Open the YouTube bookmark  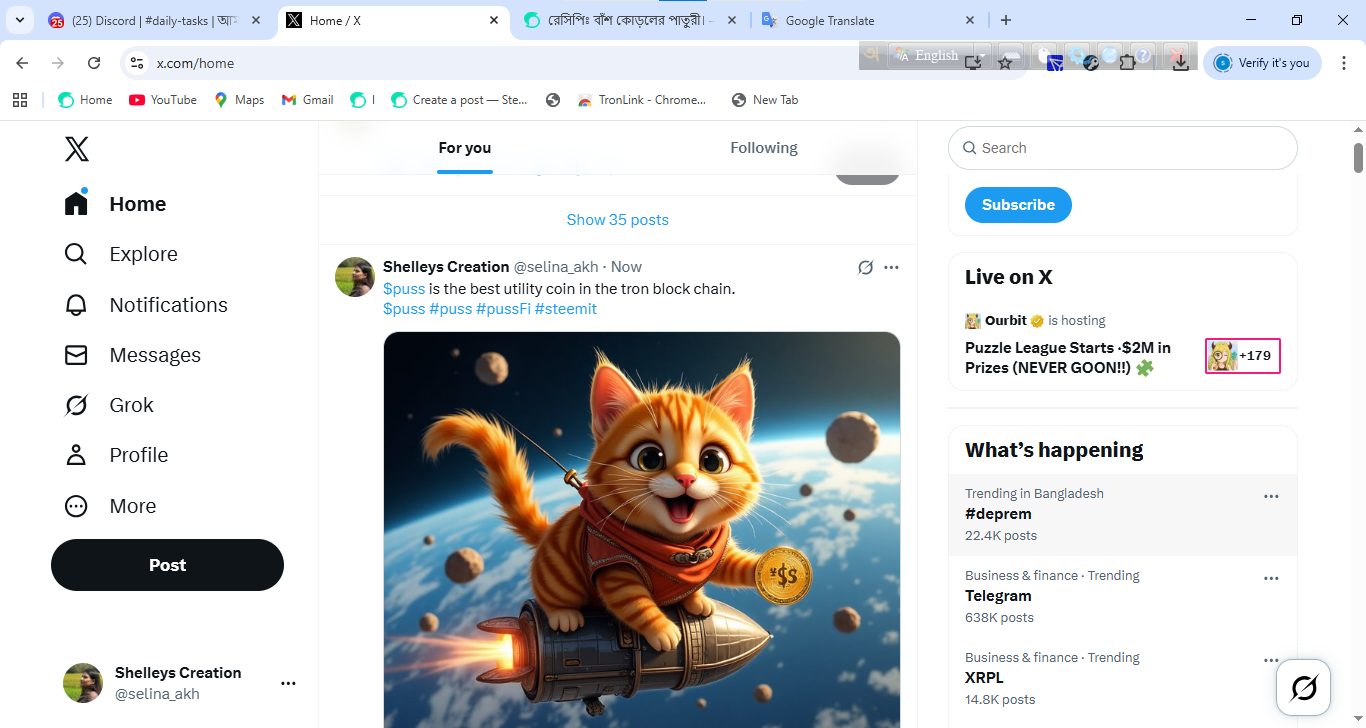click(163, 100)
